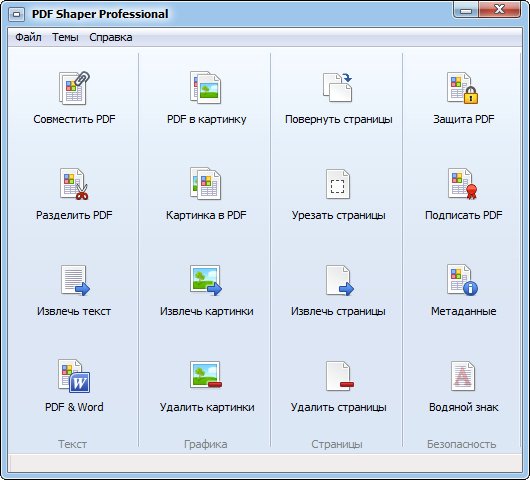Open the Совместить PDF merge tool
This screenshot has width=530, height=480.
tap(74, 97)
